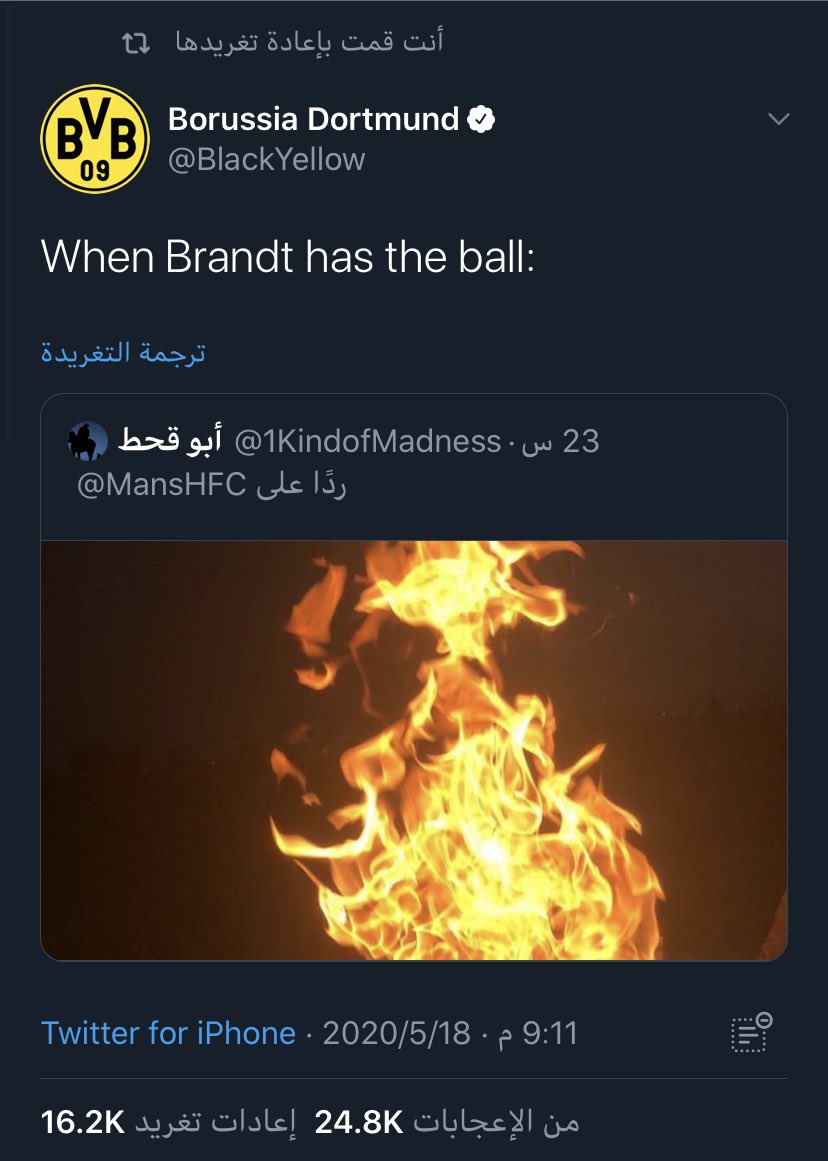
Task: Open the tweet activity icon beside the date
Action: point(751,1032)
